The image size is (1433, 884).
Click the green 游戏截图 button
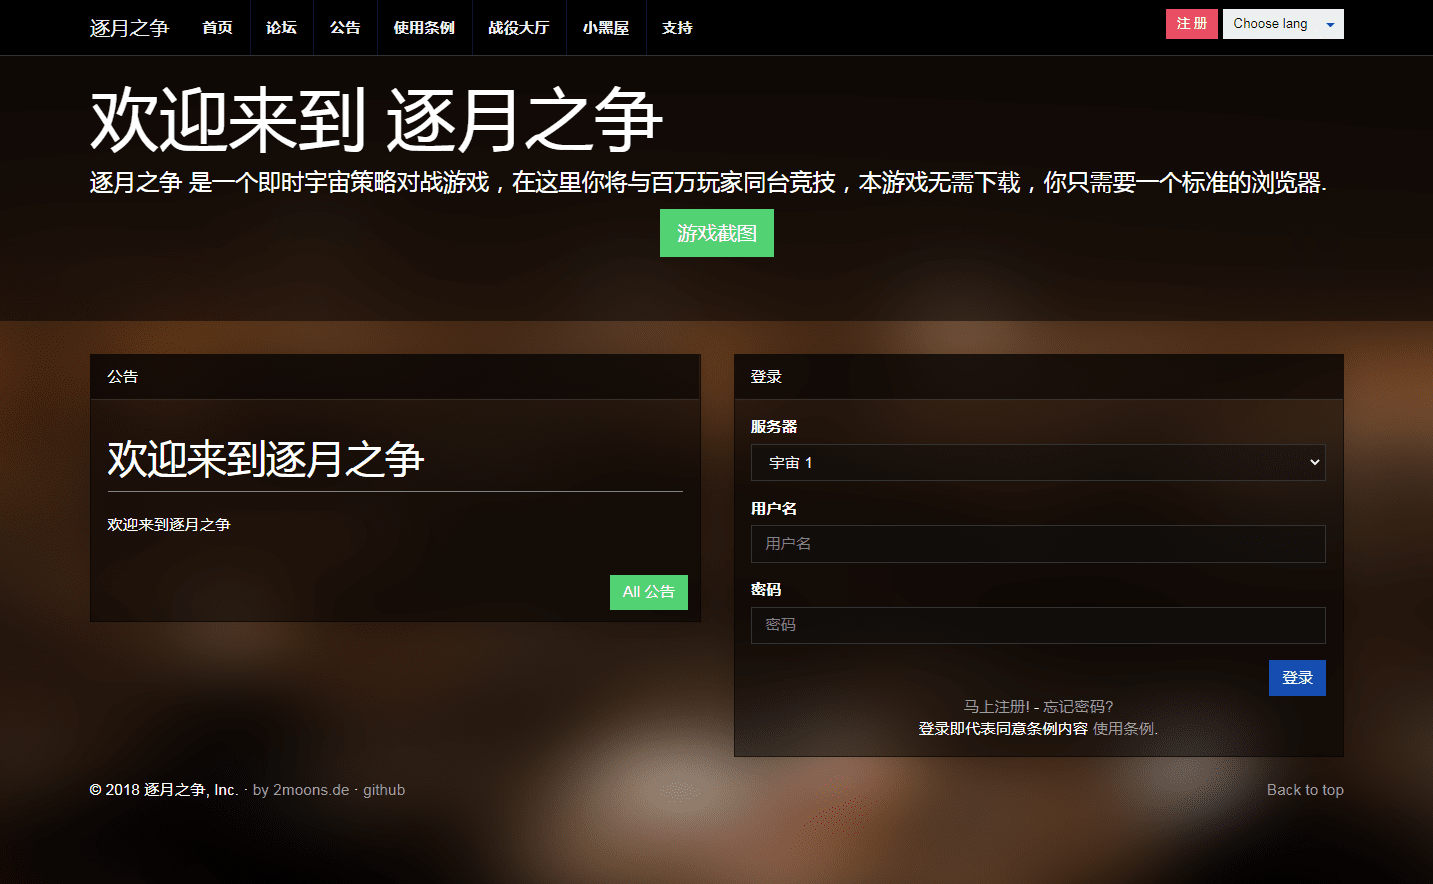pyautogui.click(x=716, y=233)
